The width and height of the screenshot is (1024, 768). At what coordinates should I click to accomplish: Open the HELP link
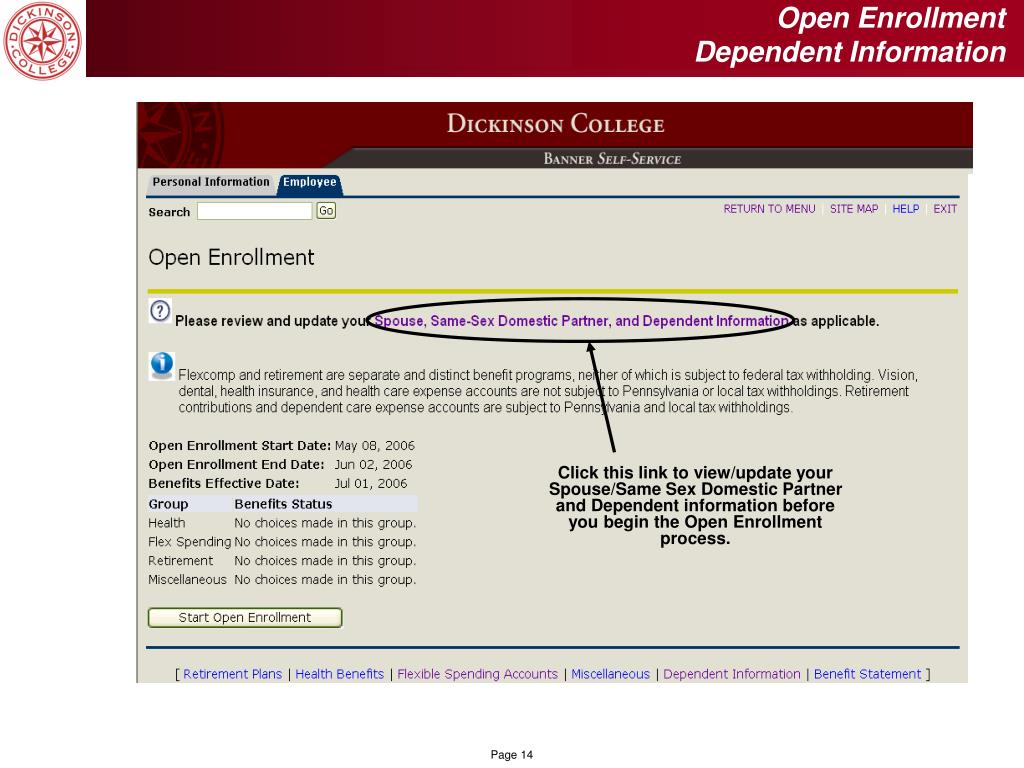[x=906, y=209]
